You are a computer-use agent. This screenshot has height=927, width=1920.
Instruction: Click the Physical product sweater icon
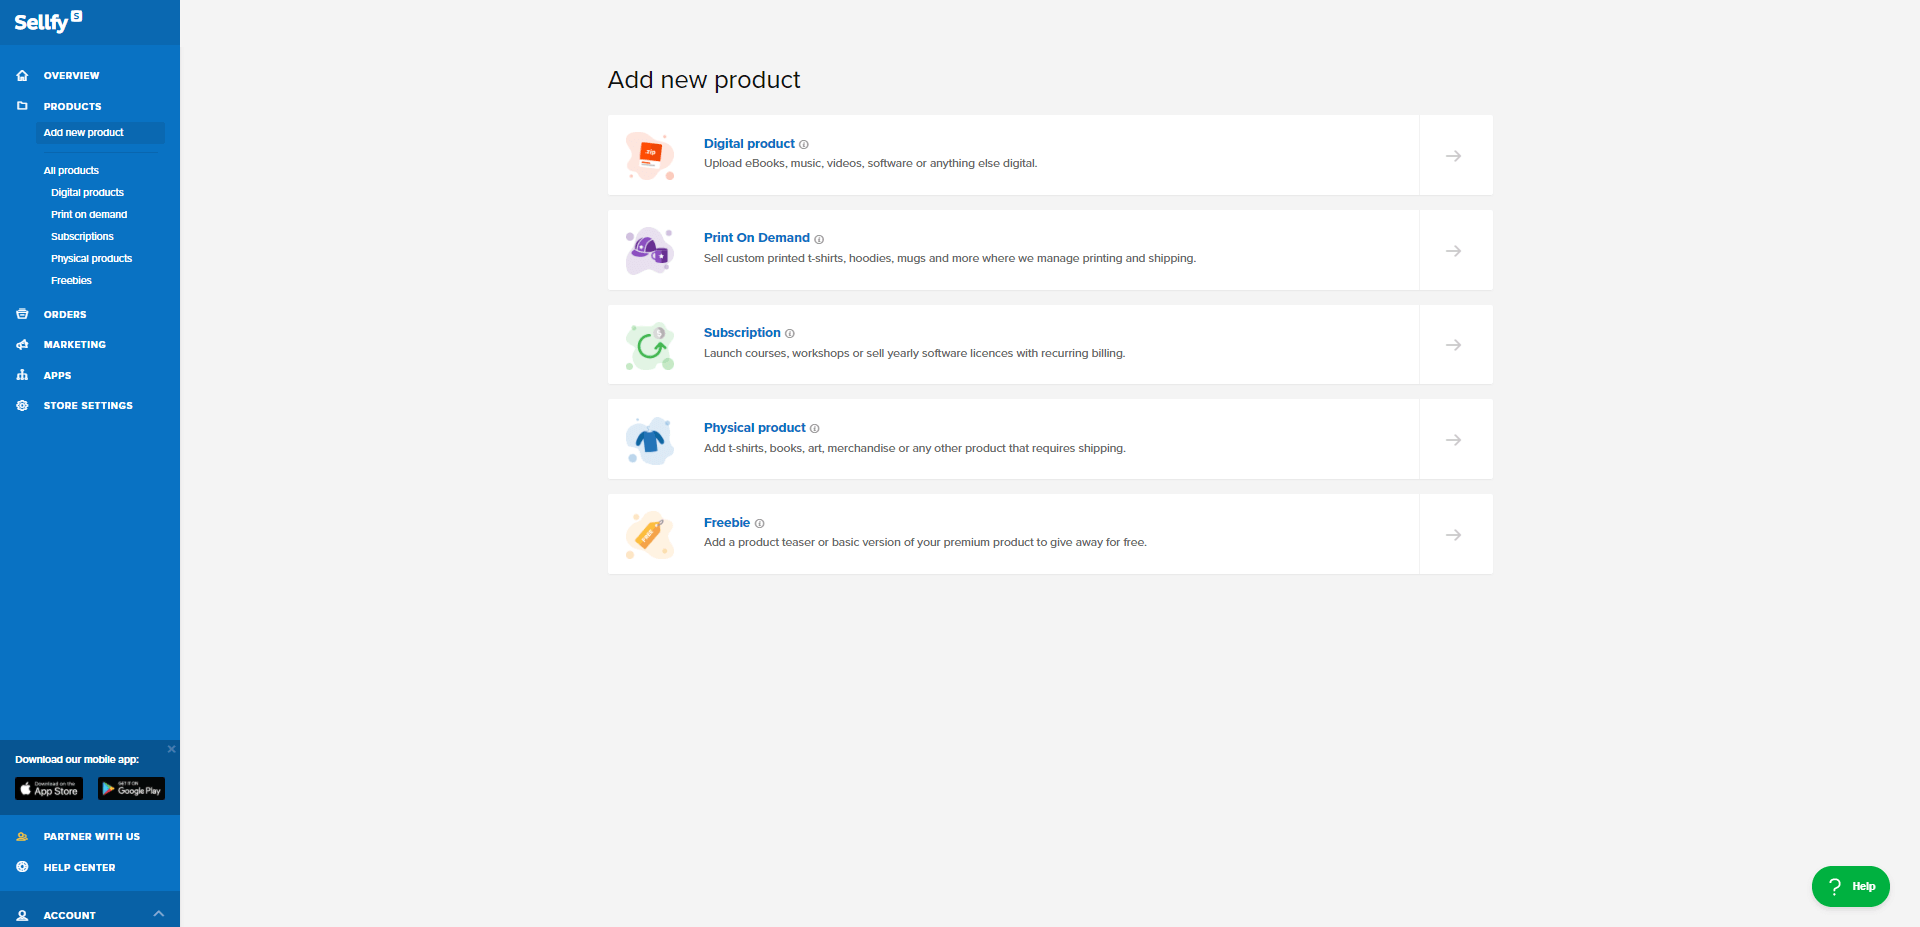(x=650, y=440)
